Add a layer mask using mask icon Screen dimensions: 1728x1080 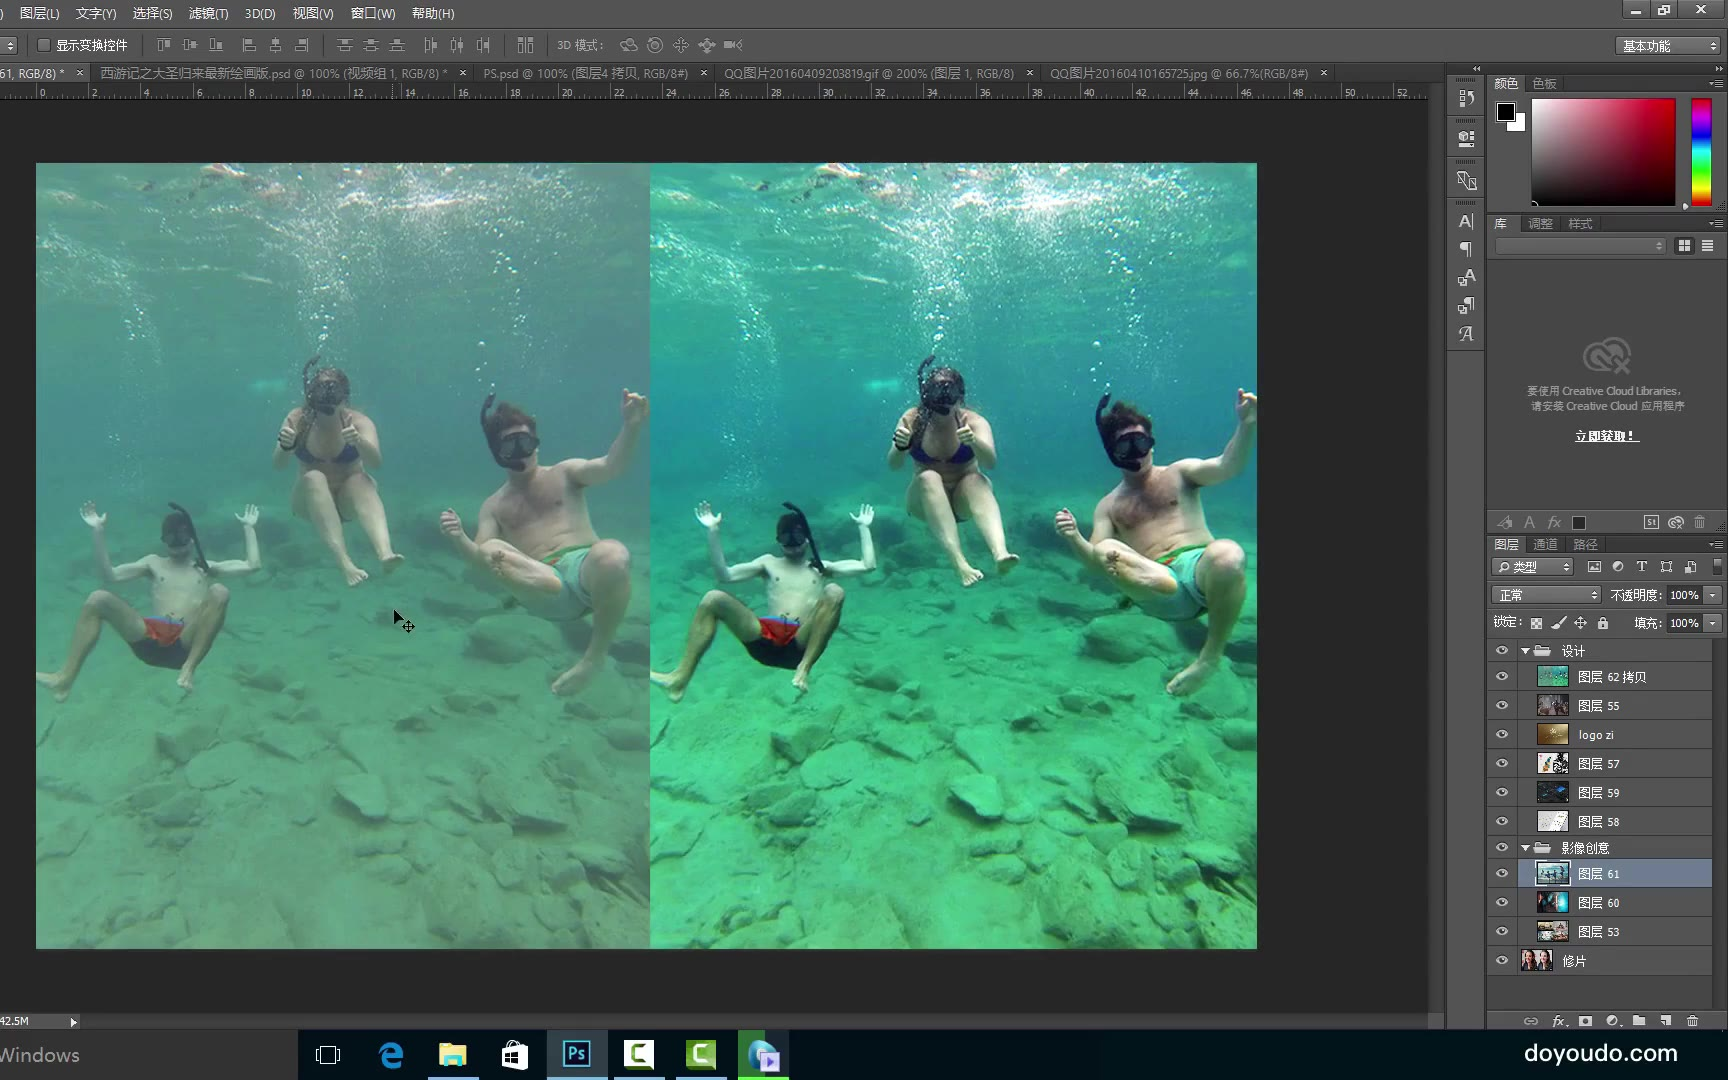click(x=1585, y=1021)
